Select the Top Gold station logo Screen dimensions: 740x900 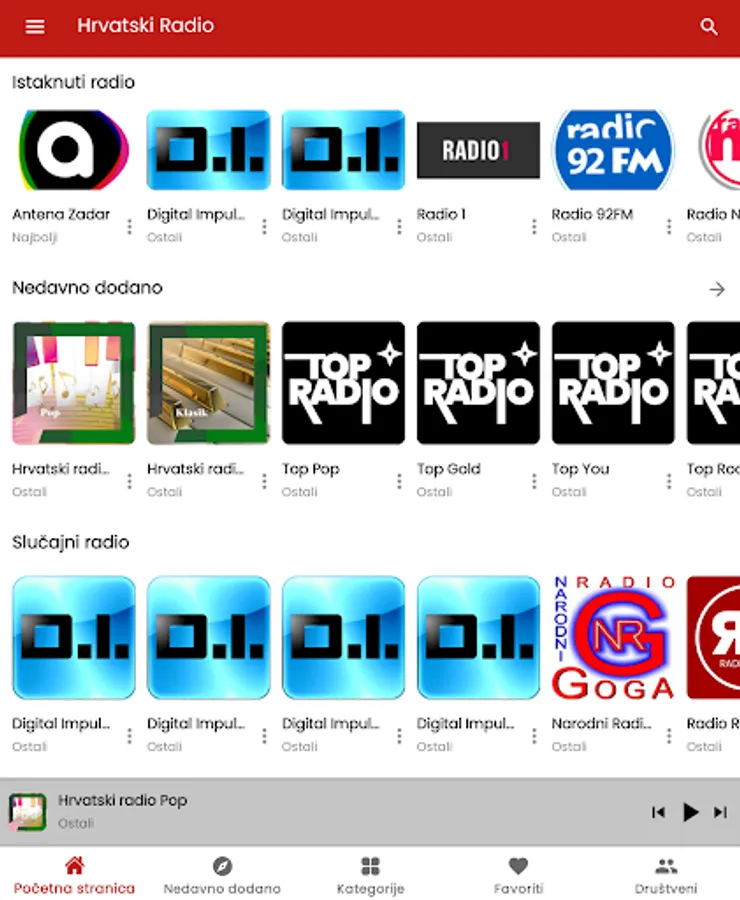click(478, 383)
